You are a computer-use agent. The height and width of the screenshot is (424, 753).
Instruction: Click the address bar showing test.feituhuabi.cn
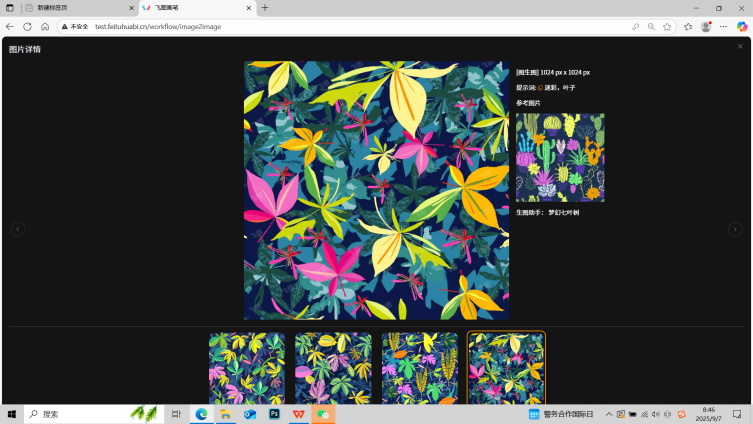click(300, 27)
